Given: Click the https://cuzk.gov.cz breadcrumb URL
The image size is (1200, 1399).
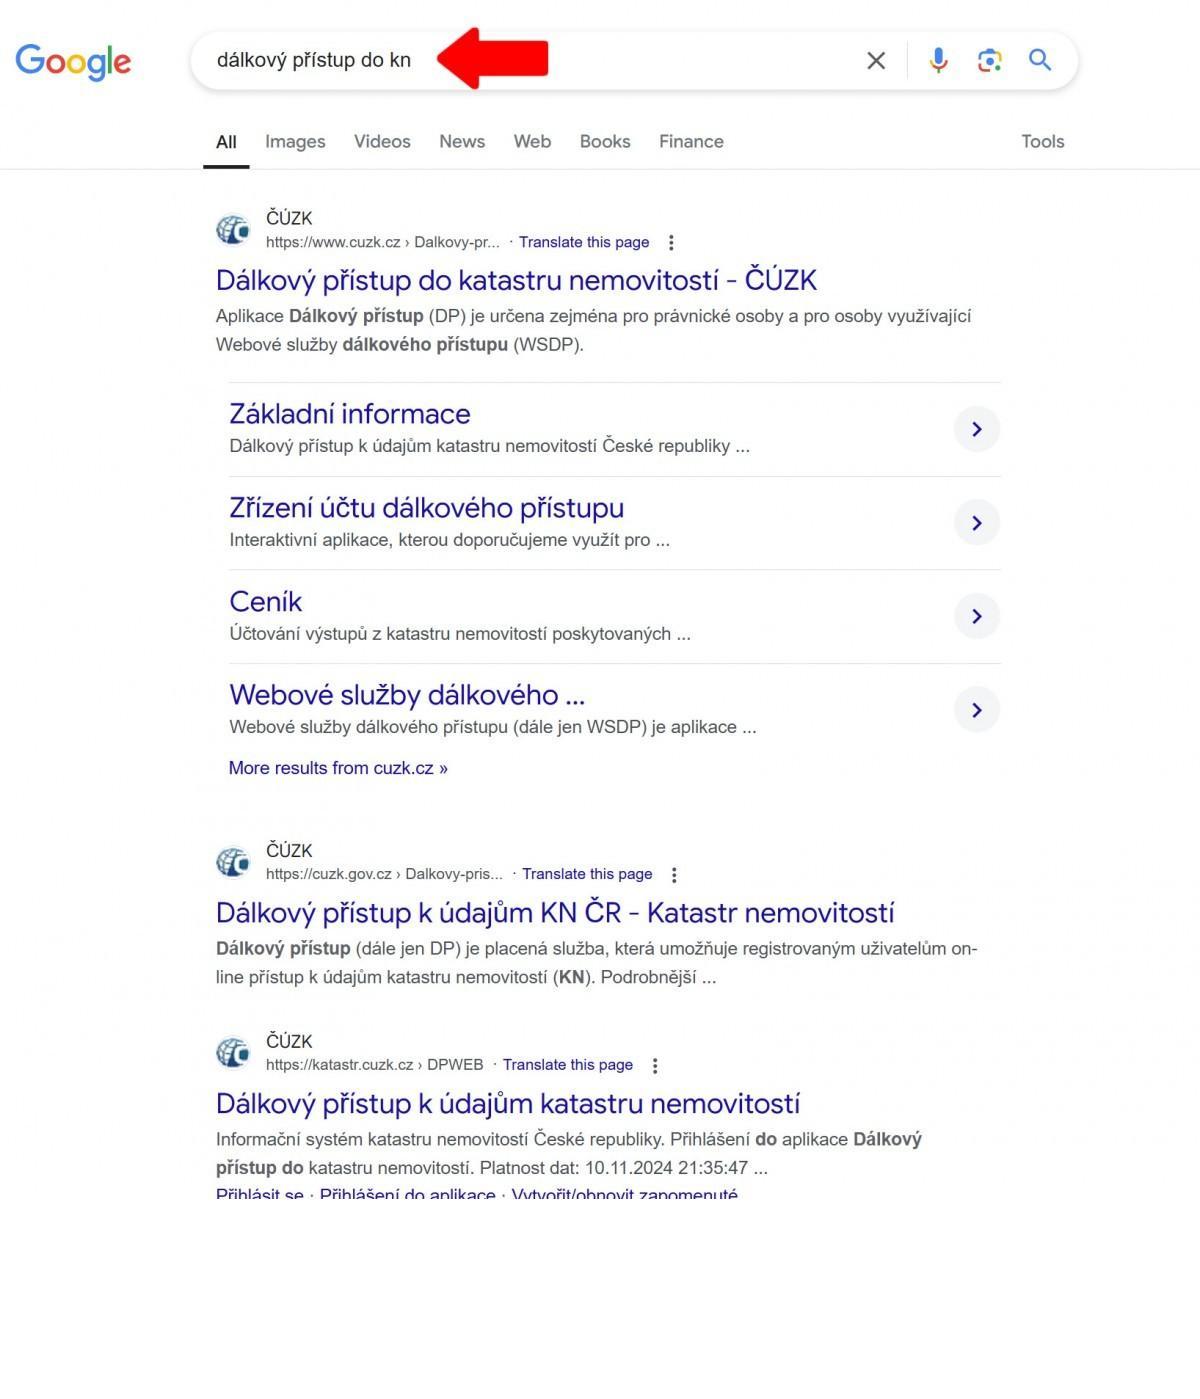Looking at the screenshot, I should point(384,874).
